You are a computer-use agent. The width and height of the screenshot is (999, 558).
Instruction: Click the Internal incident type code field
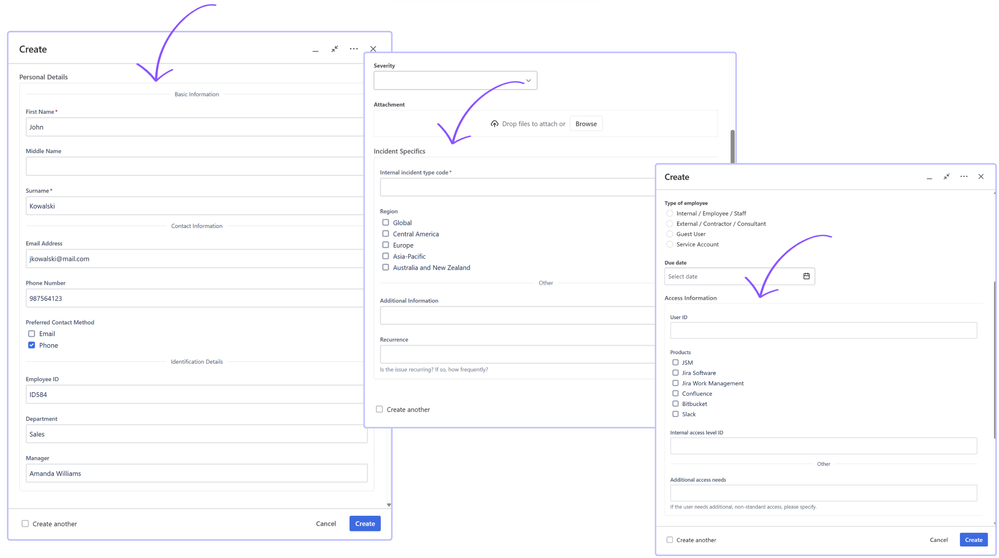click(517, 187)
